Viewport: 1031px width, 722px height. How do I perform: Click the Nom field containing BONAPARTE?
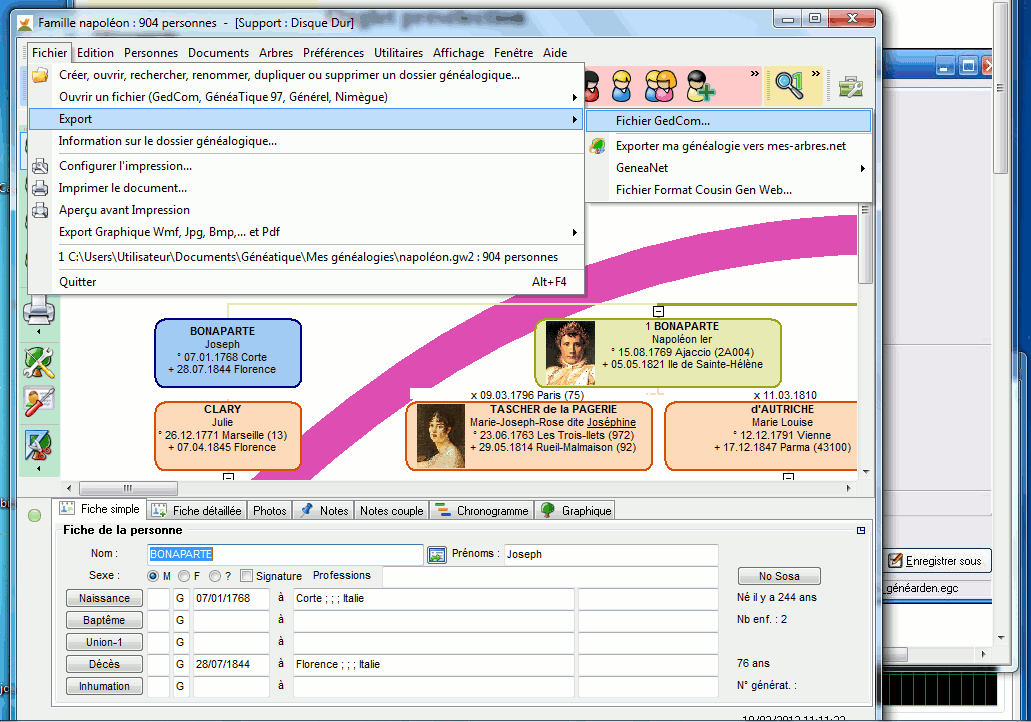click(285, 554)
